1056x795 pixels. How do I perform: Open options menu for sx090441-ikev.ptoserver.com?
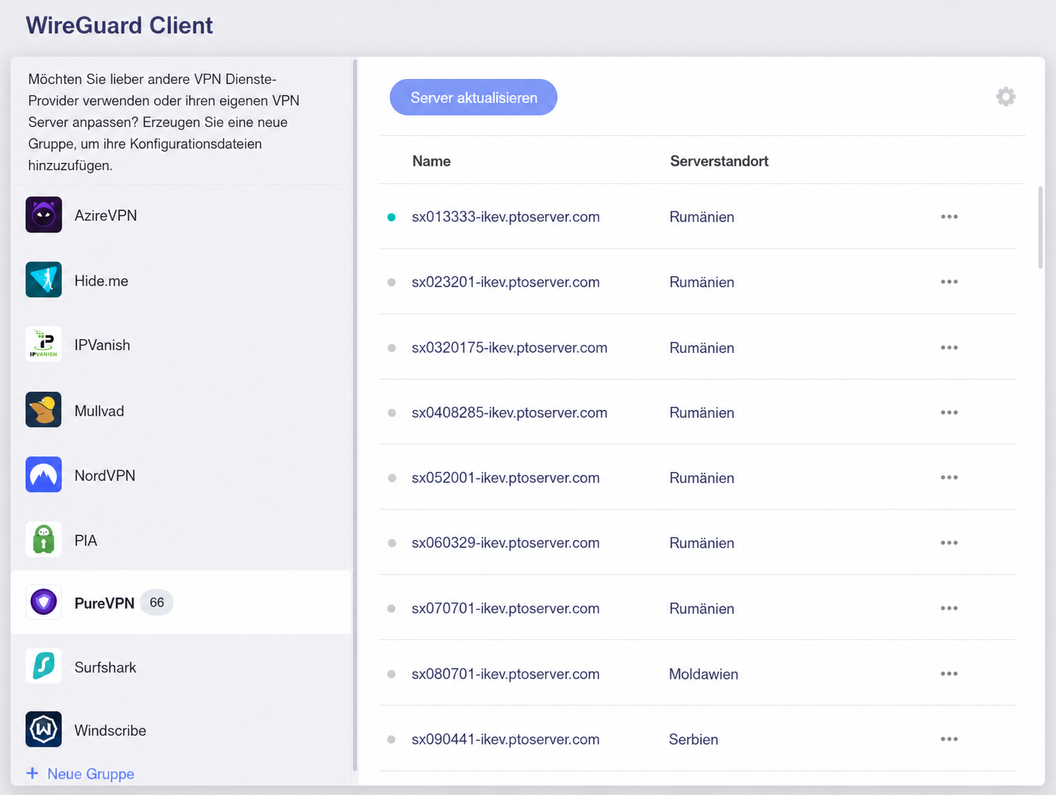point(949,739)
